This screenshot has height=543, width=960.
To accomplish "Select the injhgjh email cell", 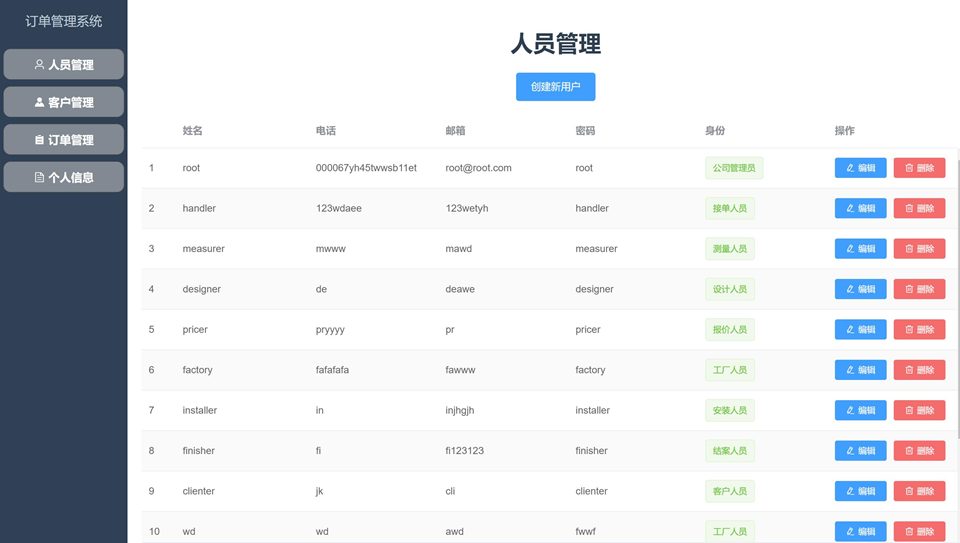I will (460, 410).
